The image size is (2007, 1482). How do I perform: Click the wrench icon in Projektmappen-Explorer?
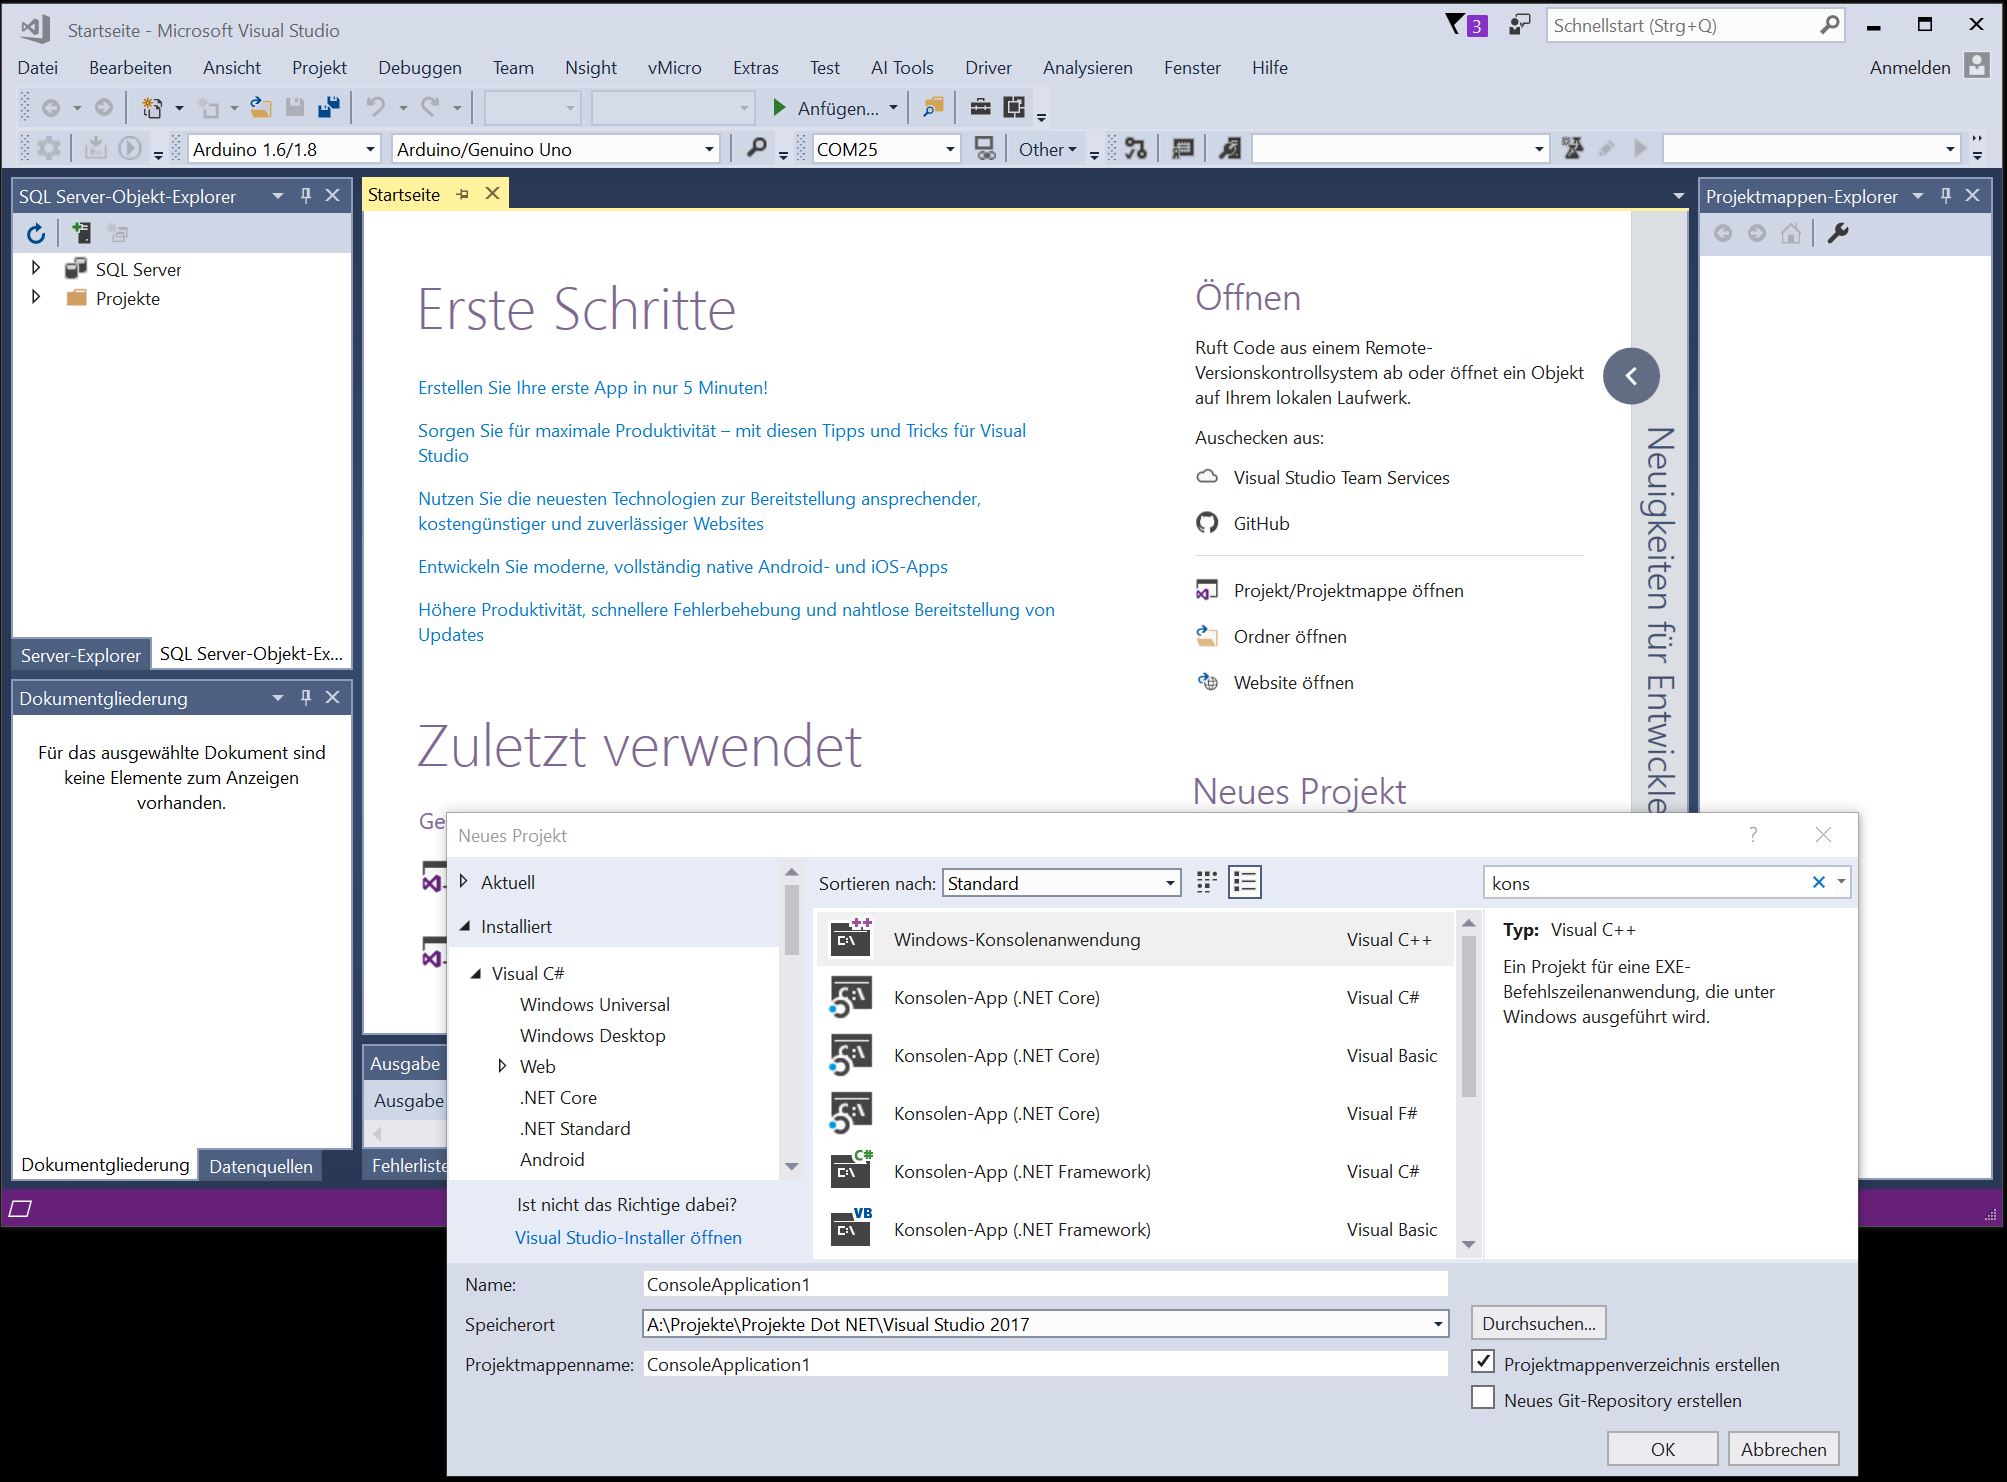point(1837,233)
